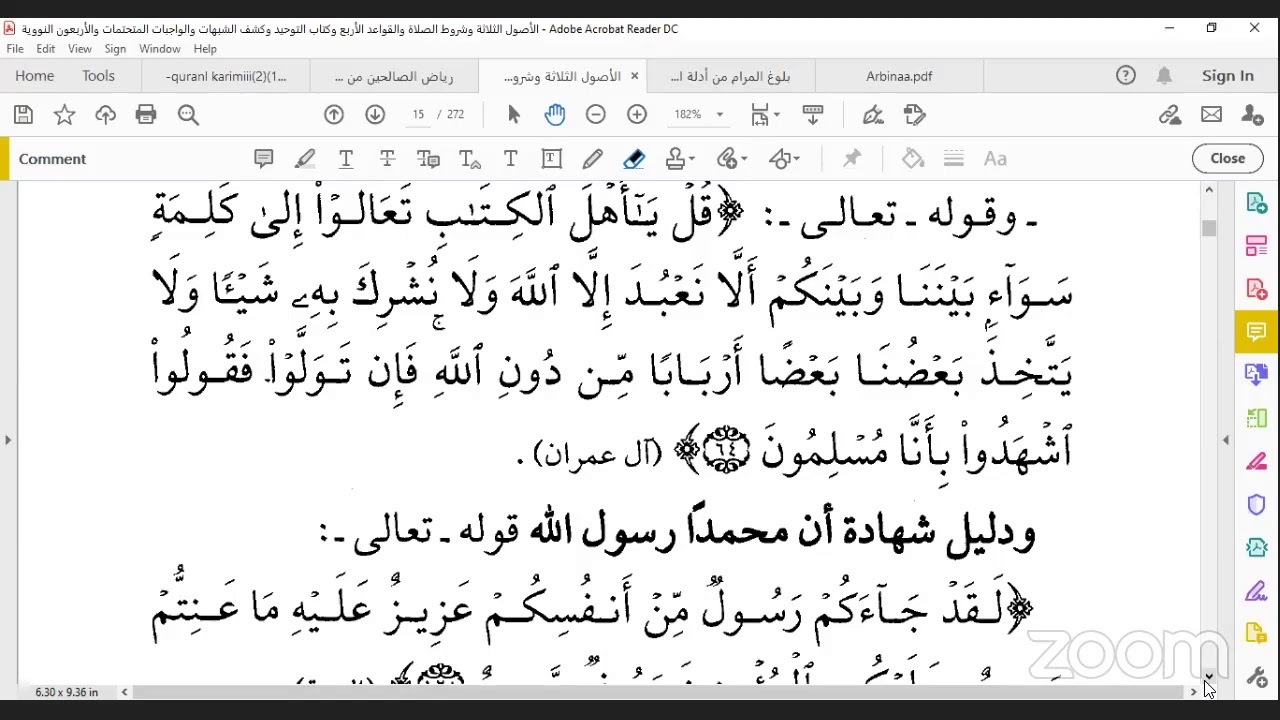This screenshot has height=720, width=1280.
Task: Switch to the Home tab
Action: (35, 76)
